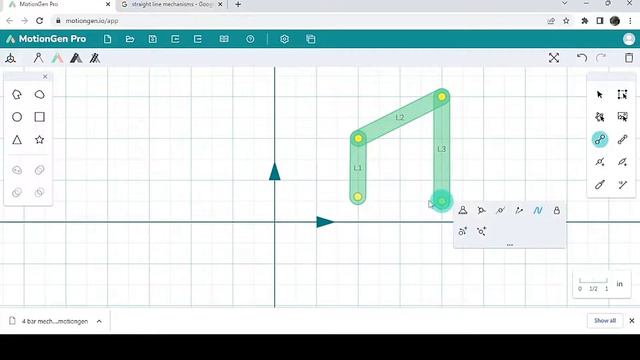
Task: Open settings via the gear icon
Action: pyautogui.click(x=284, y=39)
